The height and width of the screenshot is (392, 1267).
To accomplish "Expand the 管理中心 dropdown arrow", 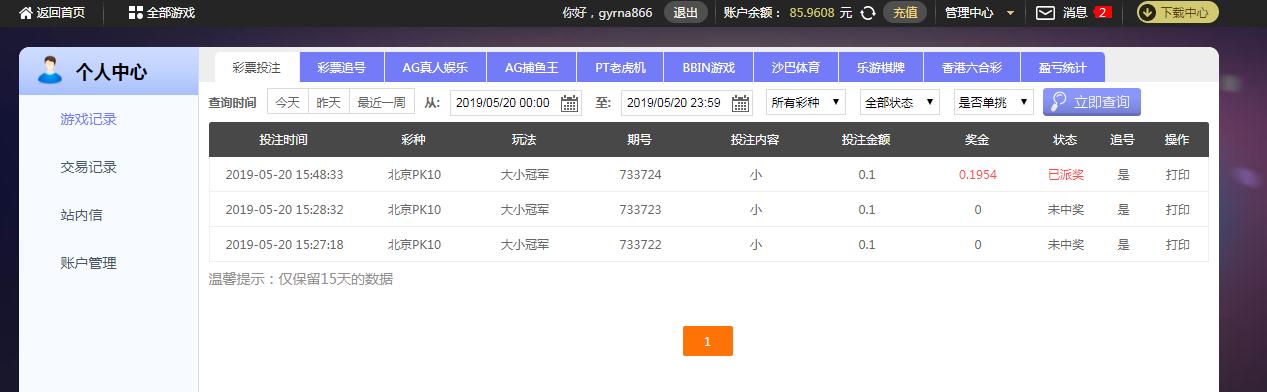I will (x=1010, y=13).
